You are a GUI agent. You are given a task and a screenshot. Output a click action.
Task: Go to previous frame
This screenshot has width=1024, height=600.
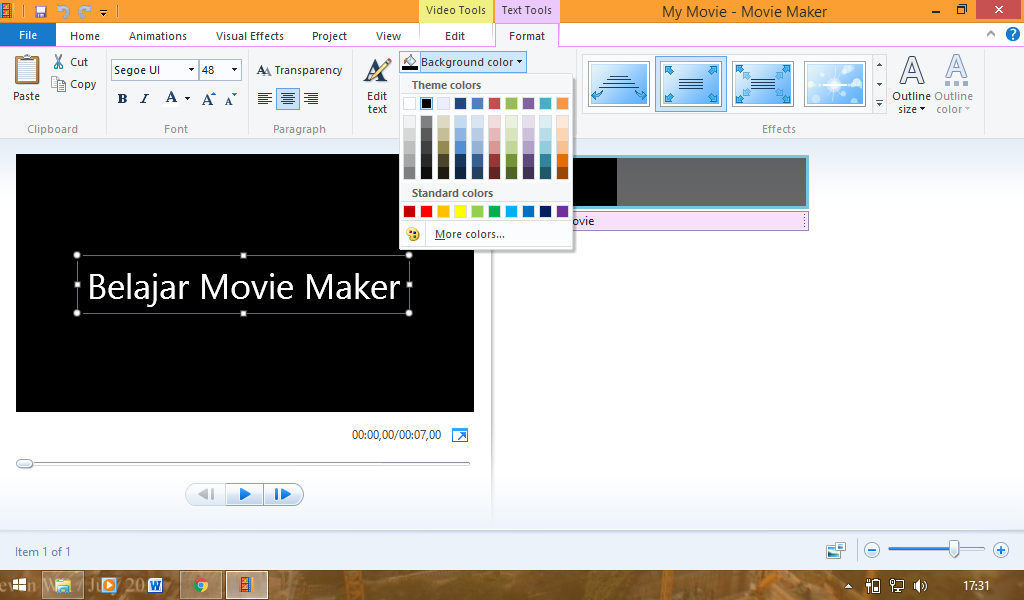pyautogui.click(x=206, y=494)
